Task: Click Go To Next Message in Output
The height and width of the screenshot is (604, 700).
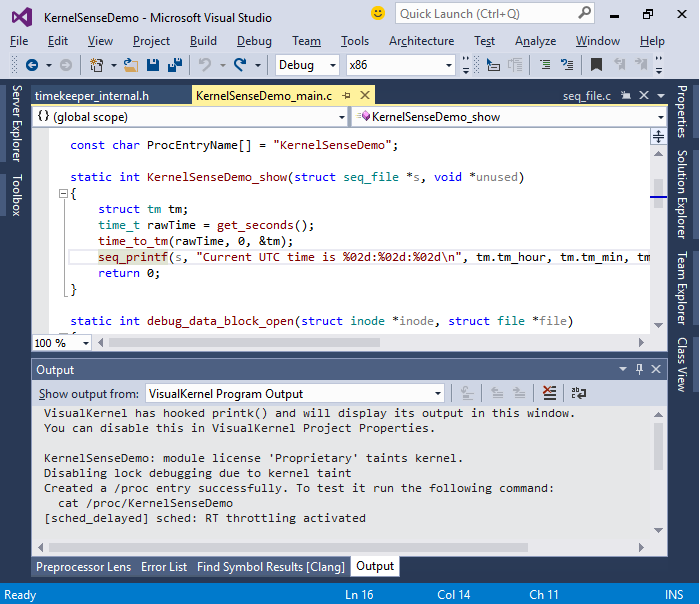Action: tap(519, 393)
